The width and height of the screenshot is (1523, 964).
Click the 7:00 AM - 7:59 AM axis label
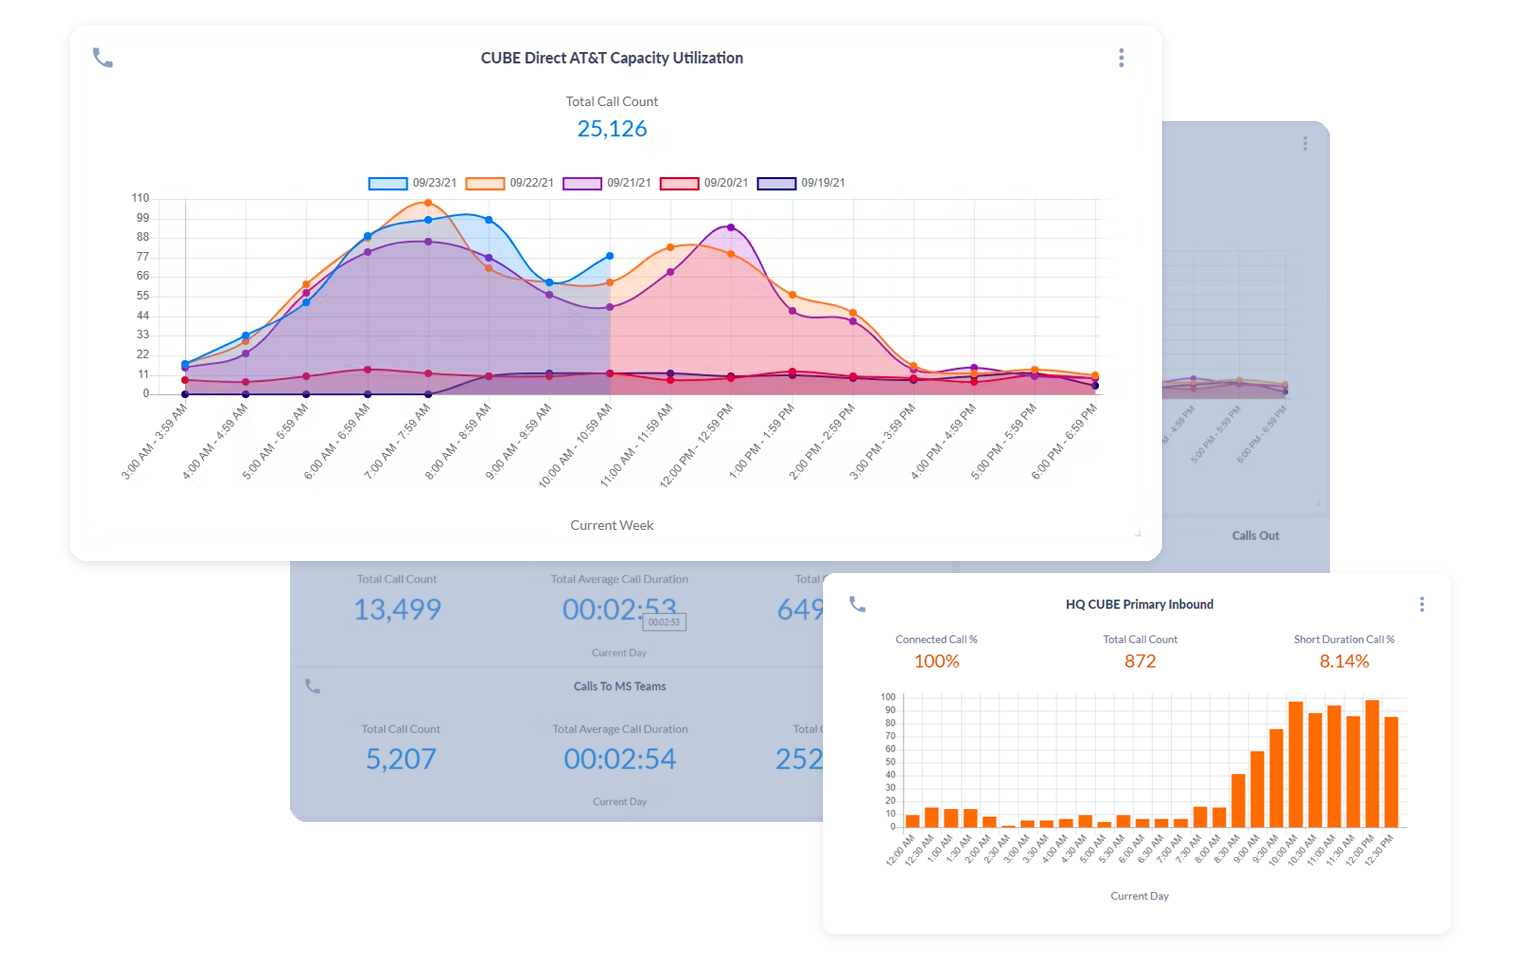pyautogui.click(x=397, y=441)
